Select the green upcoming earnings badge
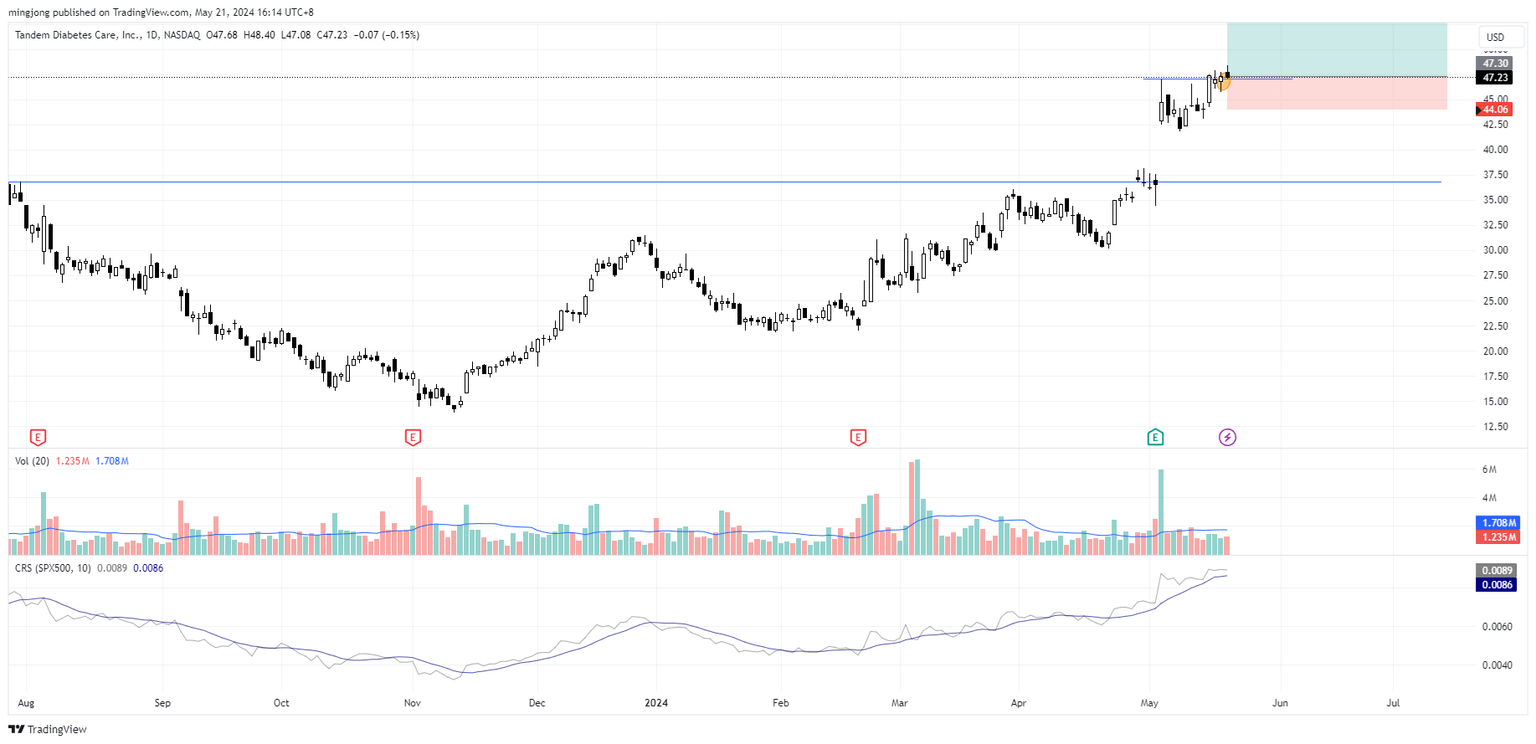This screenshot has width=1536, height=744. 1157,437
